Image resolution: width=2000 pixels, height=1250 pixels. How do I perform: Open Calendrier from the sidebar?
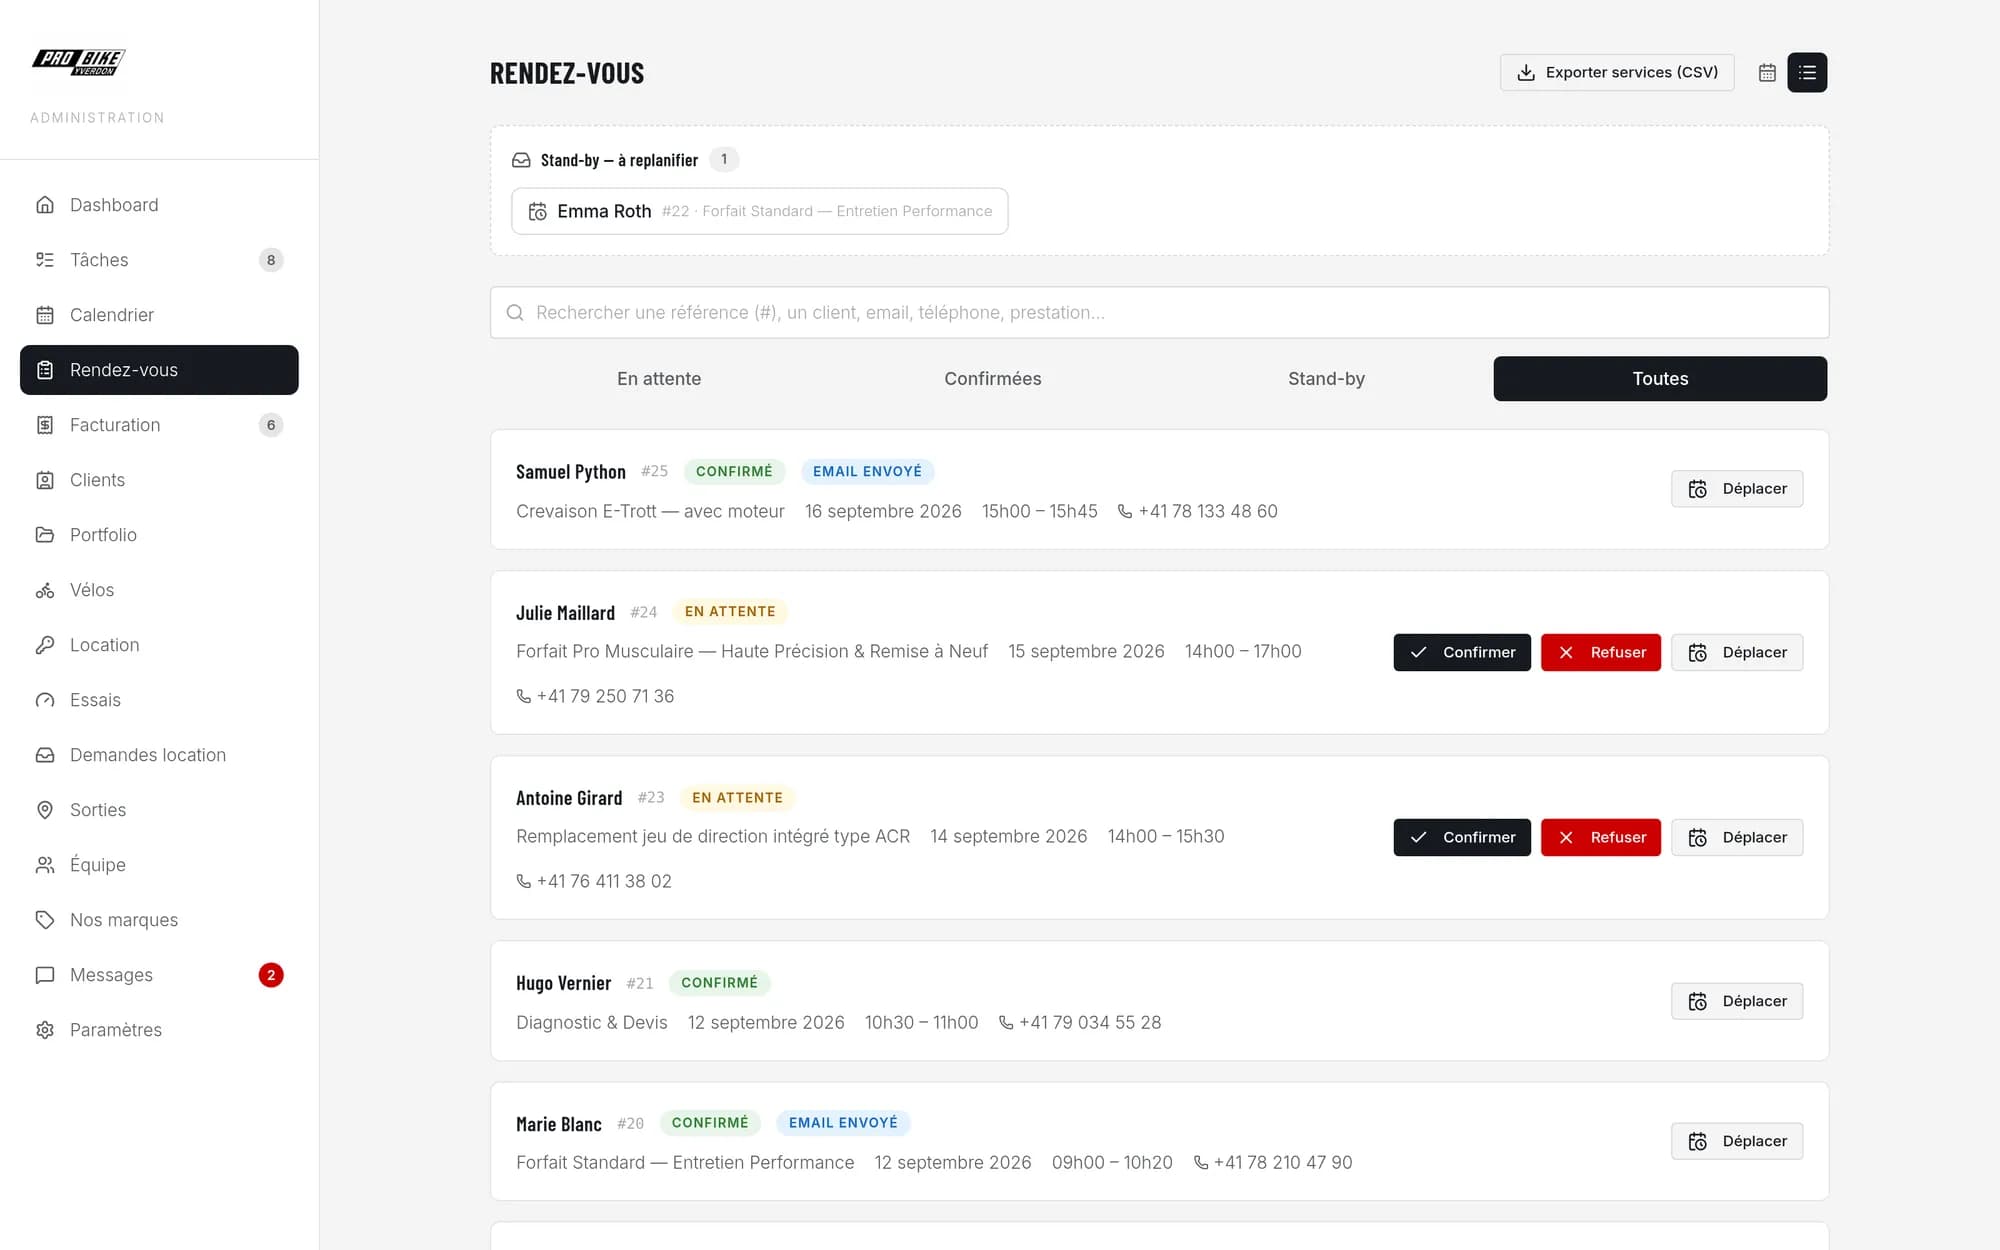[159, 315]
